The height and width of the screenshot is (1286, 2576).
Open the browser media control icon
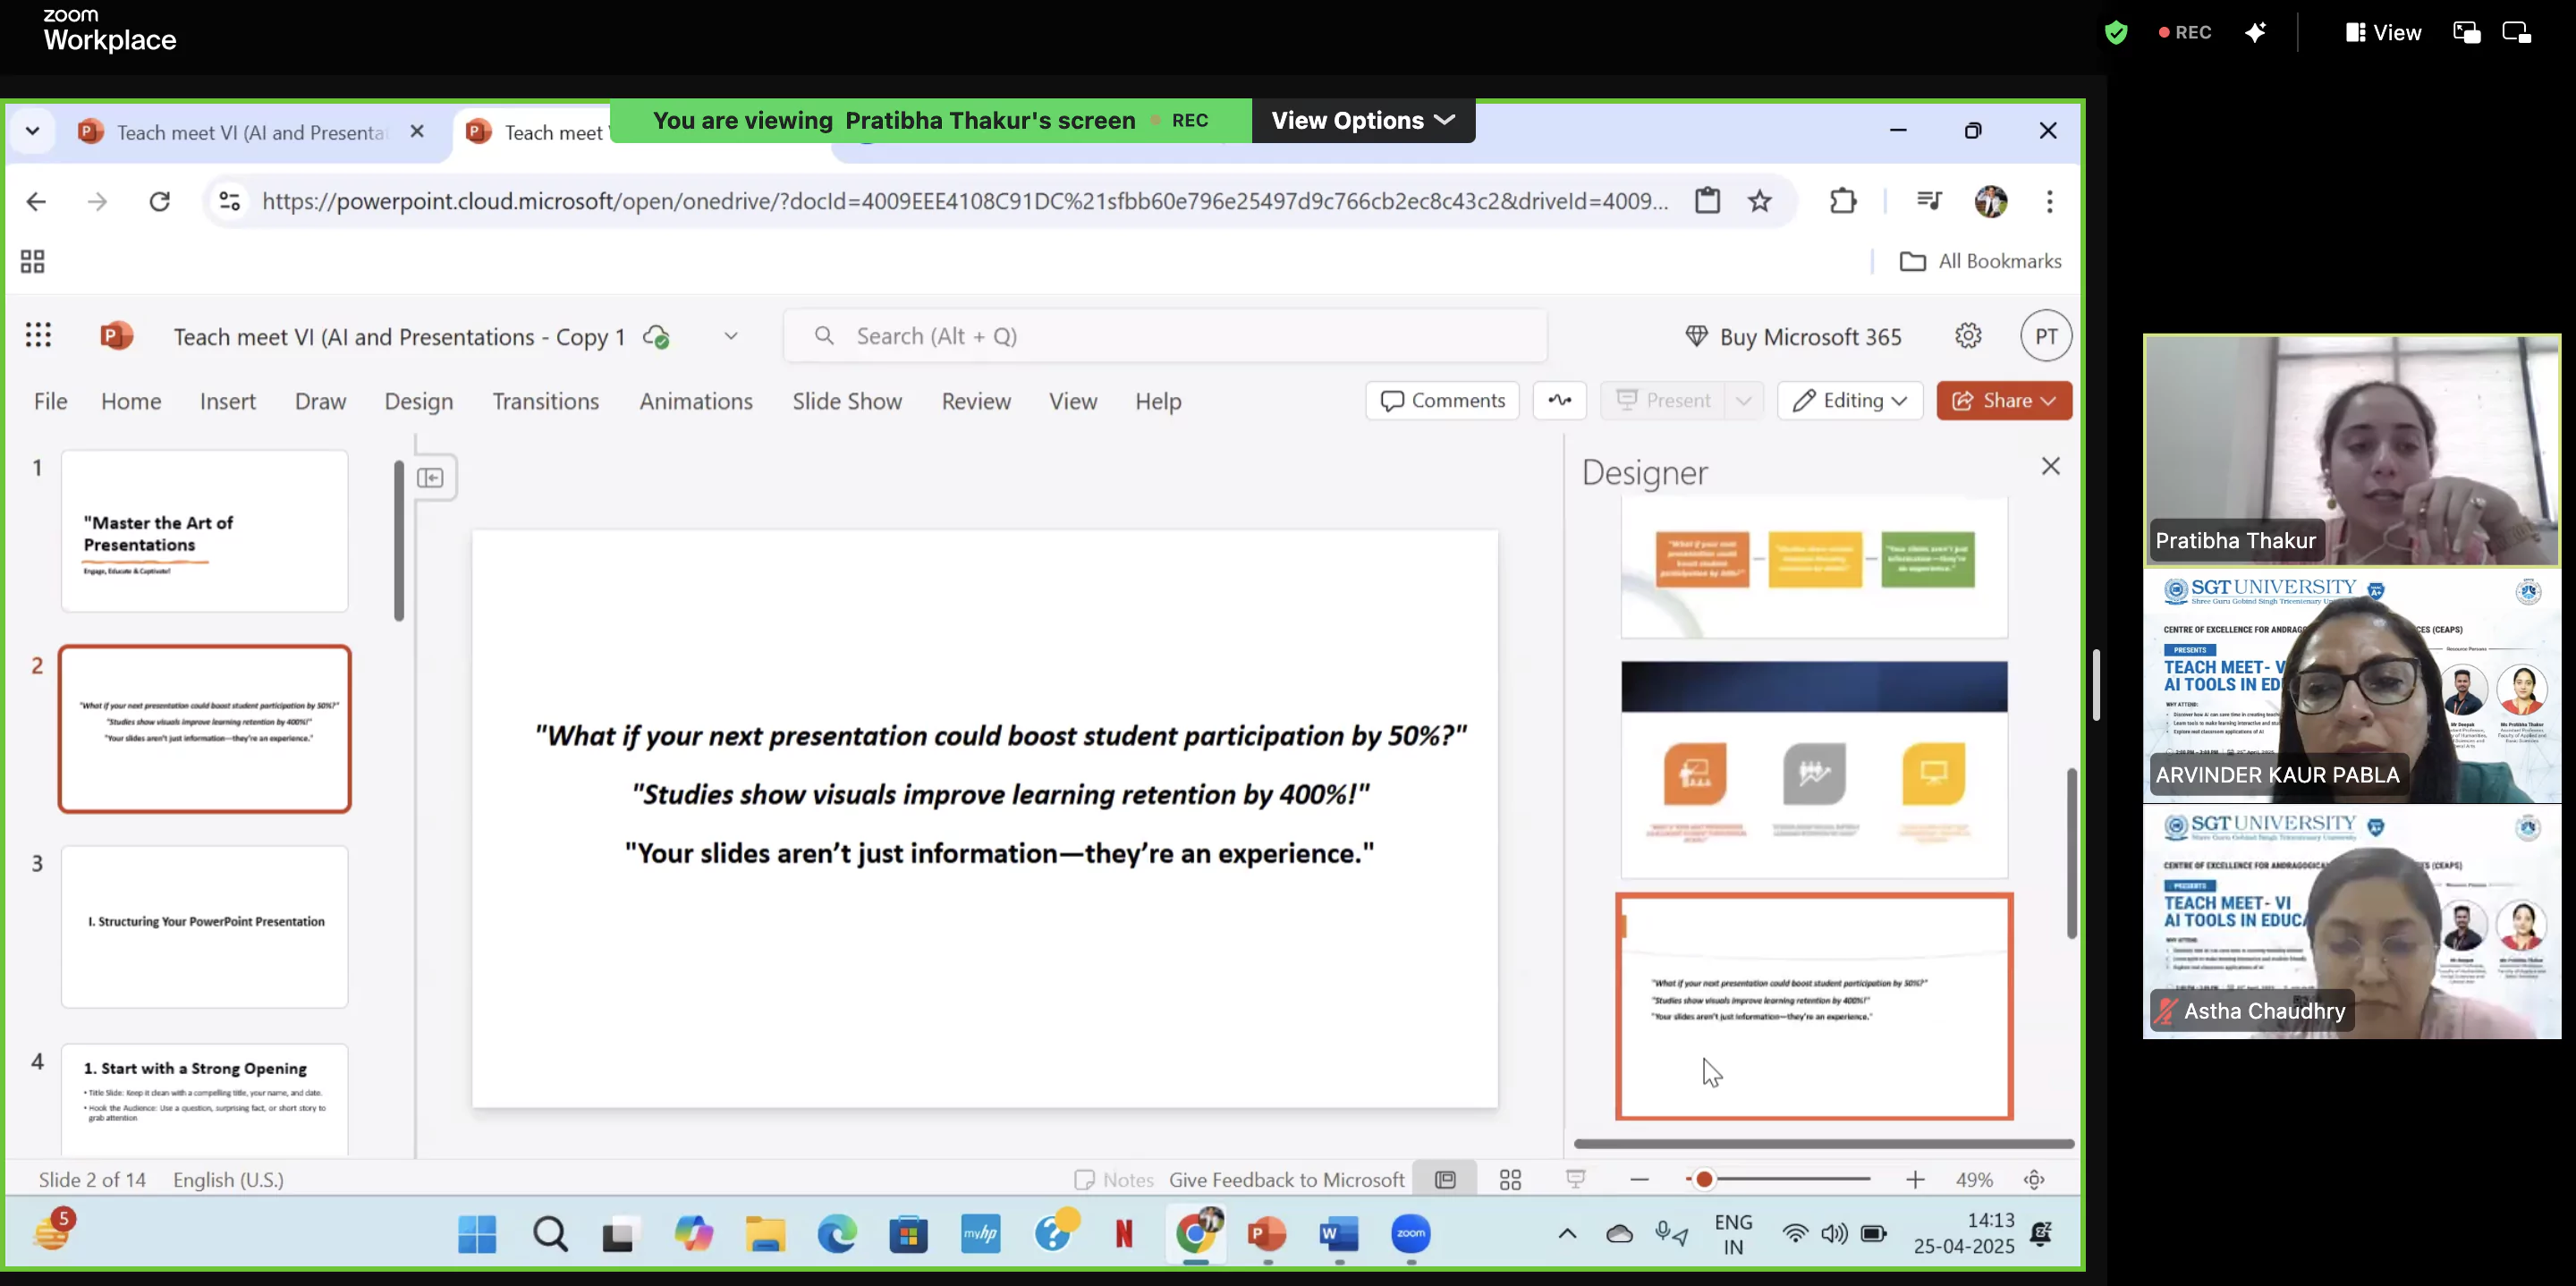click(x=1929, y=201)
